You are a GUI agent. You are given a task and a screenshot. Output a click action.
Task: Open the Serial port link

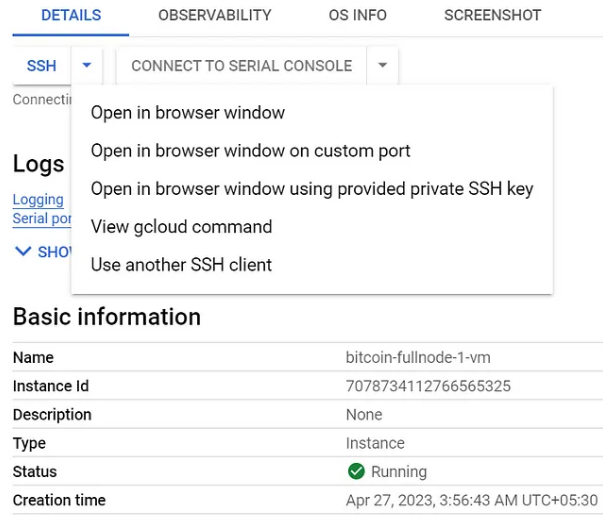tap(42, 218)
